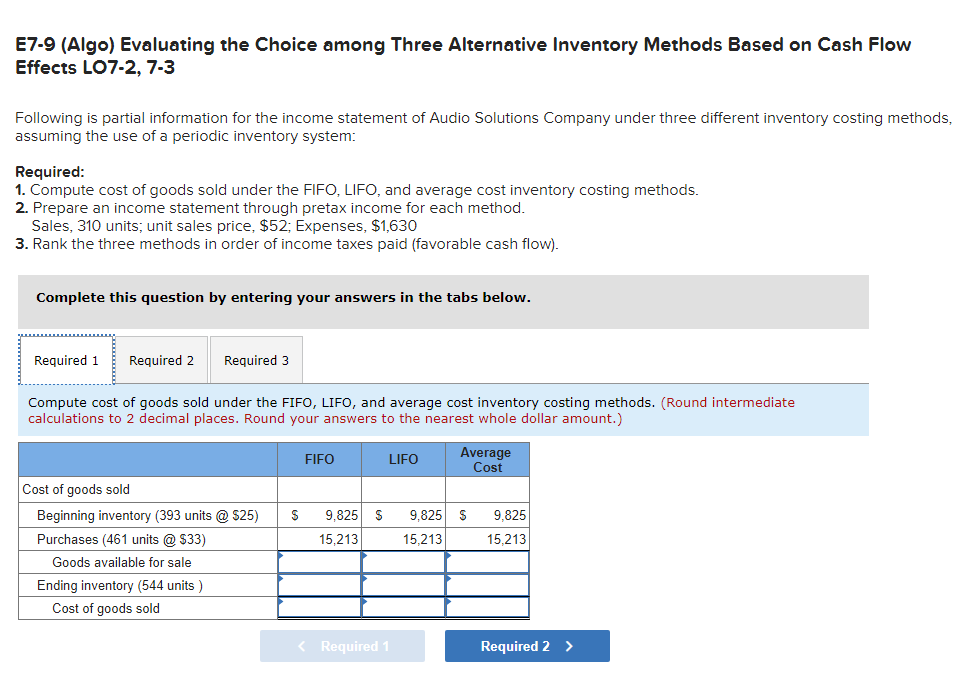Click the LIFO Cost of goods sold cell
The image size is (966, 679).
pos(403,608)
